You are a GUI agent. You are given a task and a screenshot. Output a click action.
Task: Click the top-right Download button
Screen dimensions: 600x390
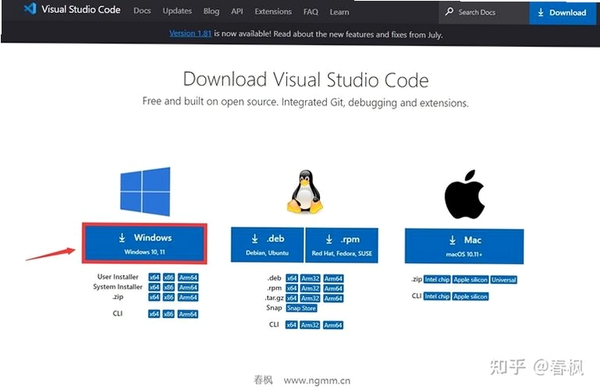pos(562,13)
